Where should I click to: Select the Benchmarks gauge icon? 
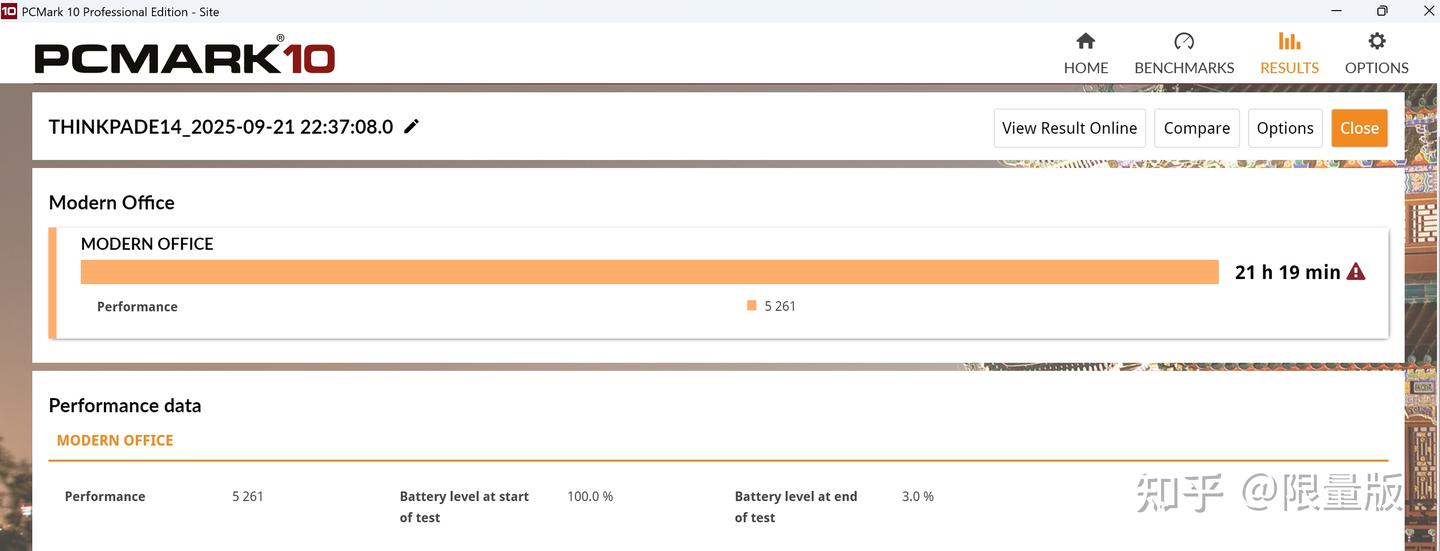[x=1184, y=41]
